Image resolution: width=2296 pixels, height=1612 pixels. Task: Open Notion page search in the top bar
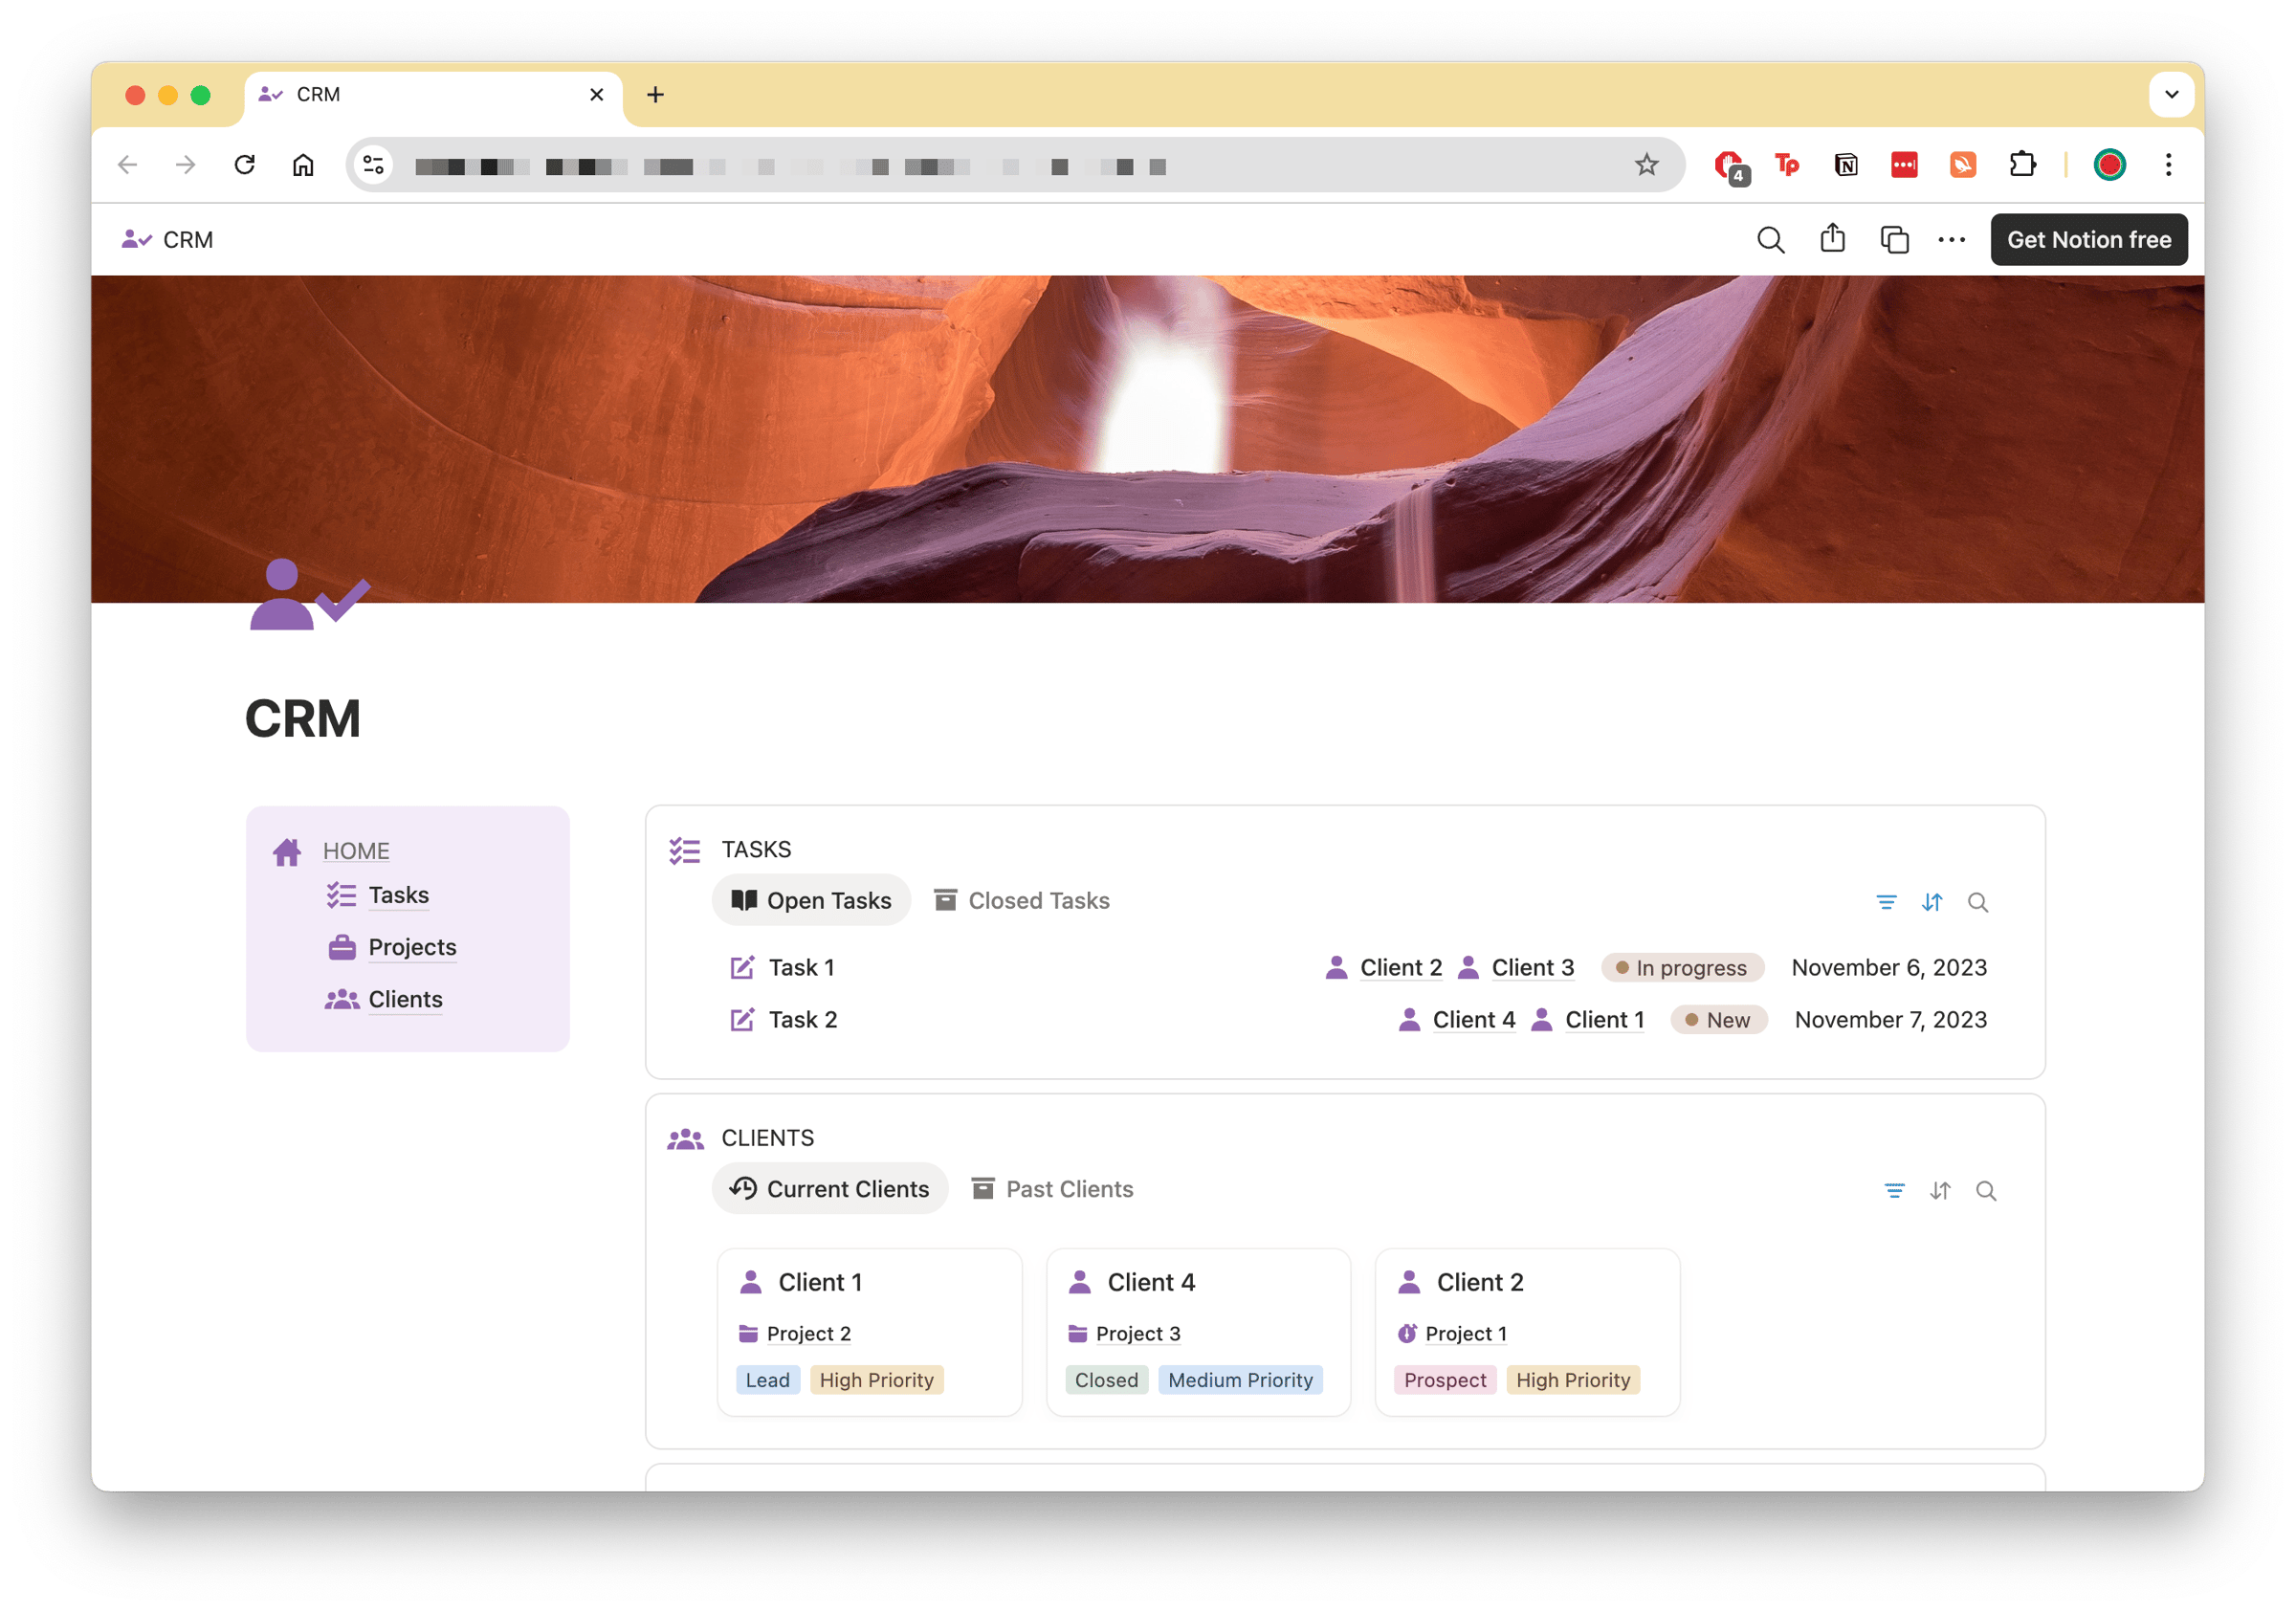click(x=1770, y=239)
